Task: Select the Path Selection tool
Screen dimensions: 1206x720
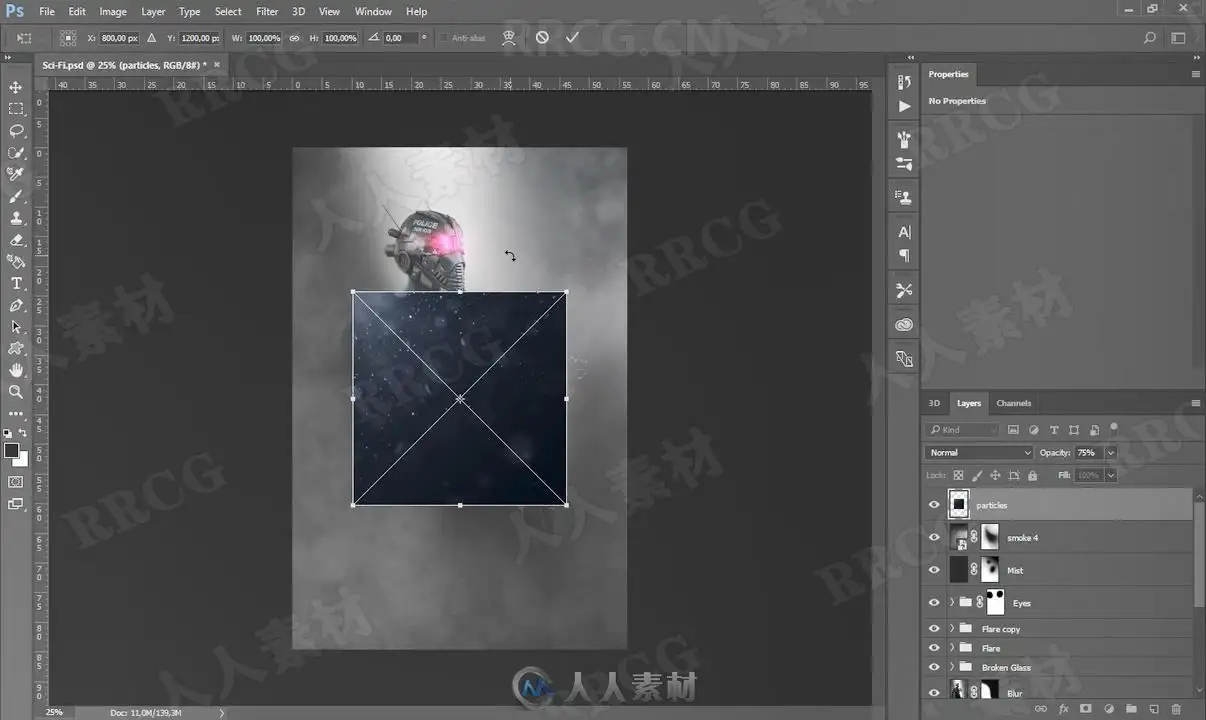Action: point(16,327)
